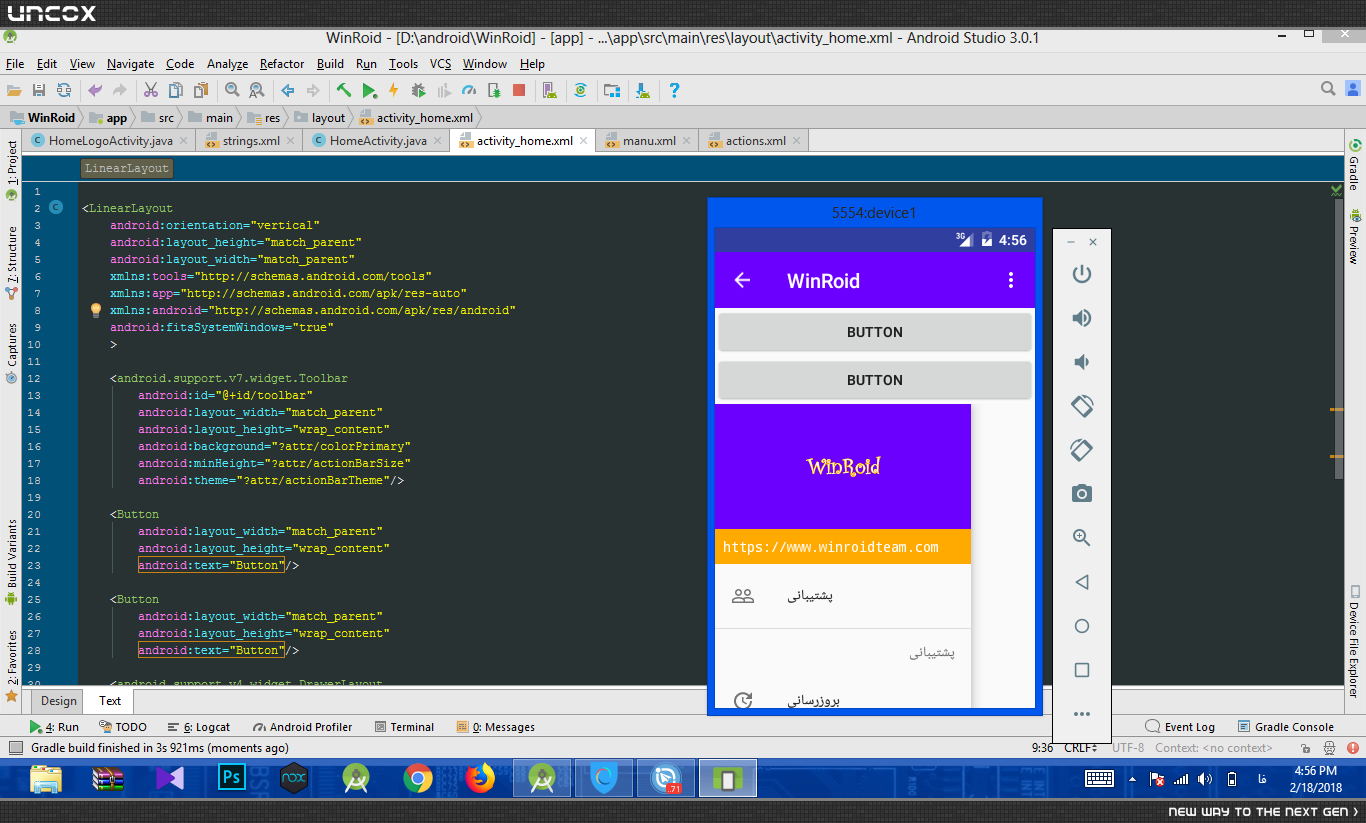Viewport: 1366px width, 823px height.
Task: Toggle the Device File Explorer panel
Action: 1355,641
